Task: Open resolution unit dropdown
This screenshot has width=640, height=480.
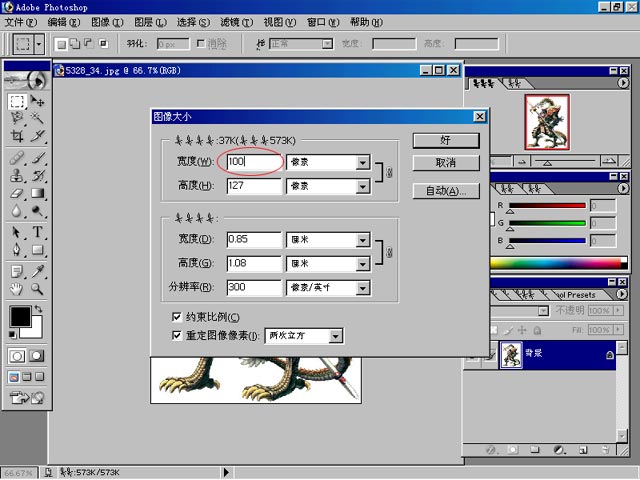Action: [x=362, y=288]
